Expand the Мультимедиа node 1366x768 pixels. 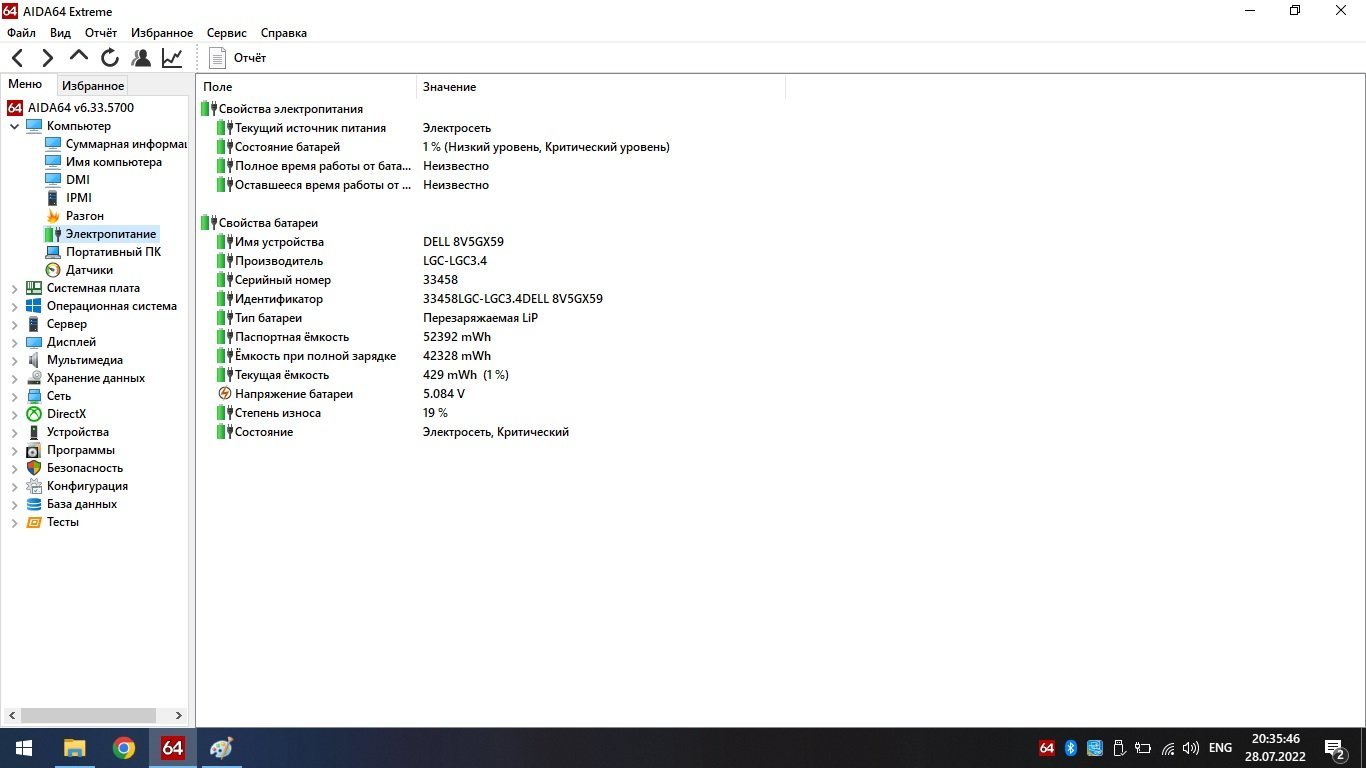15,360
